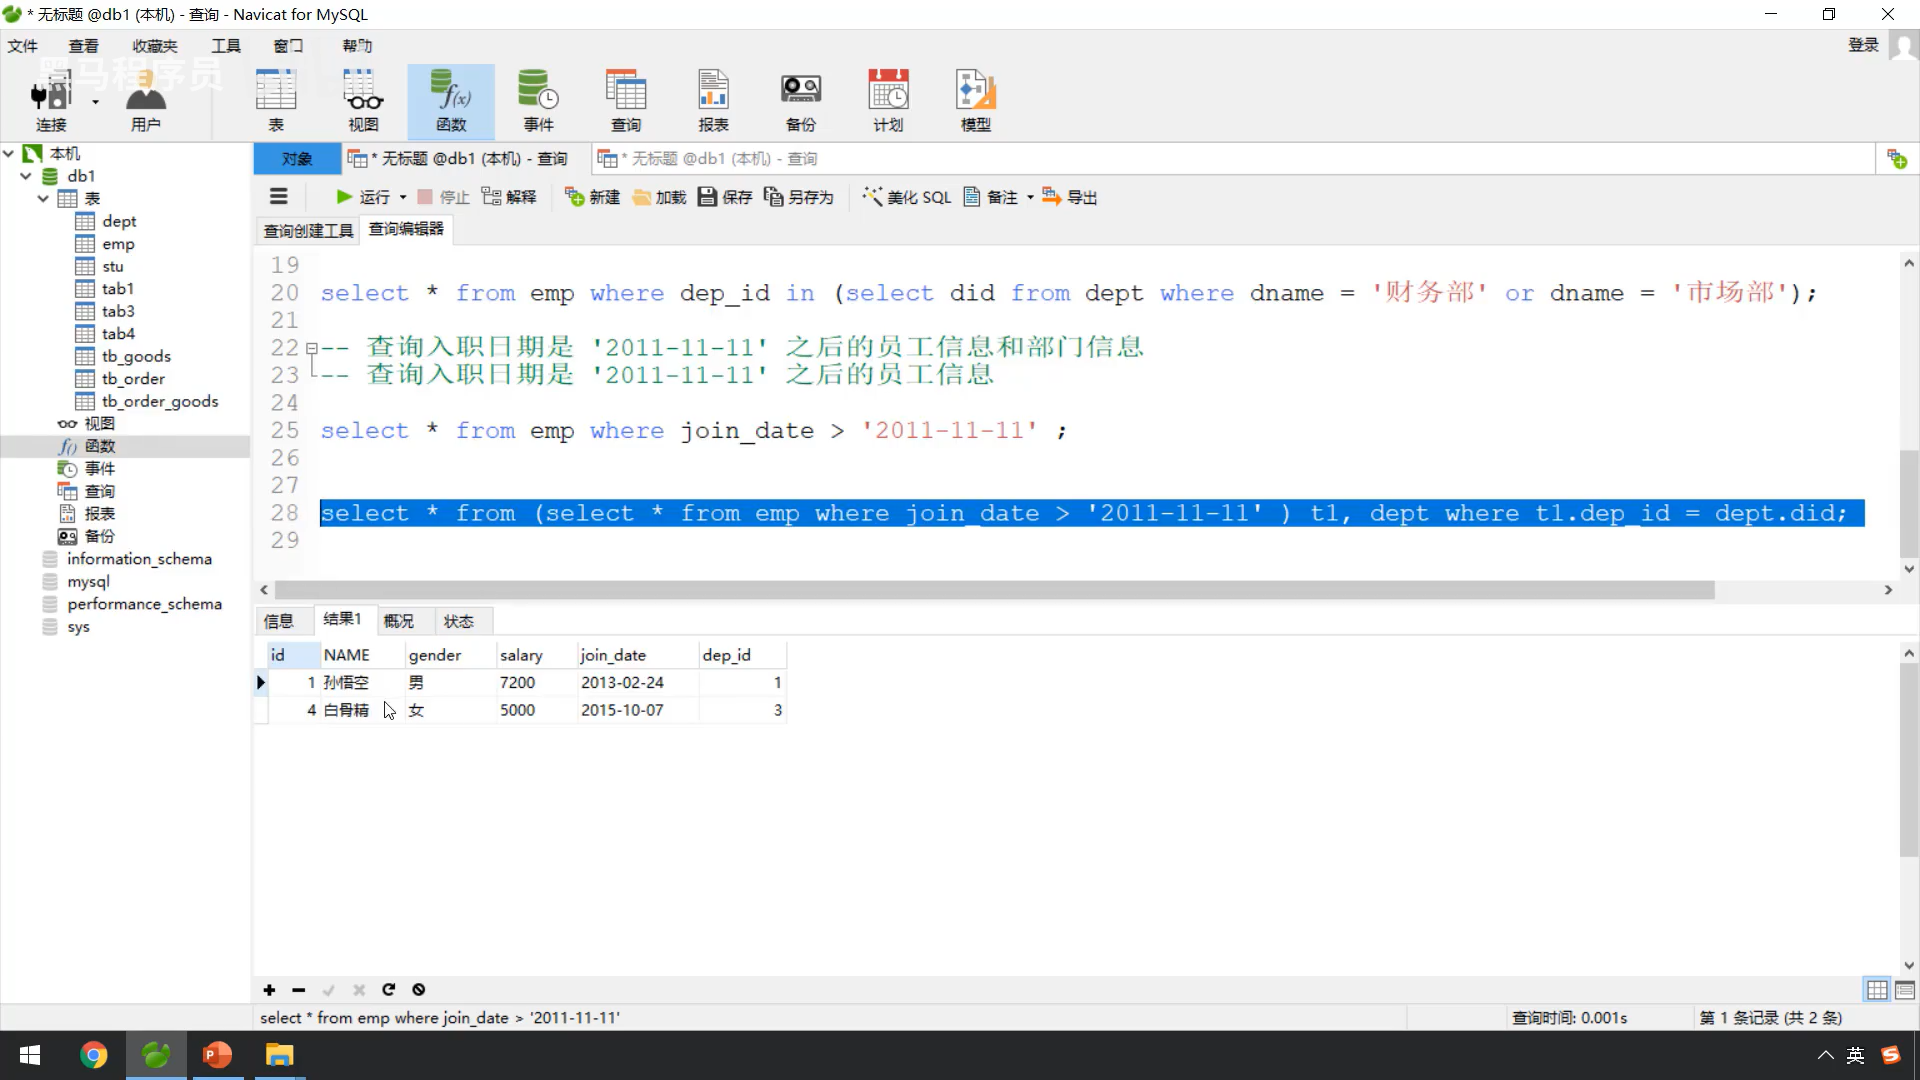Collapse the db1 database node
Viewport: 1920px width, 1080px height.
pos(26,176)
